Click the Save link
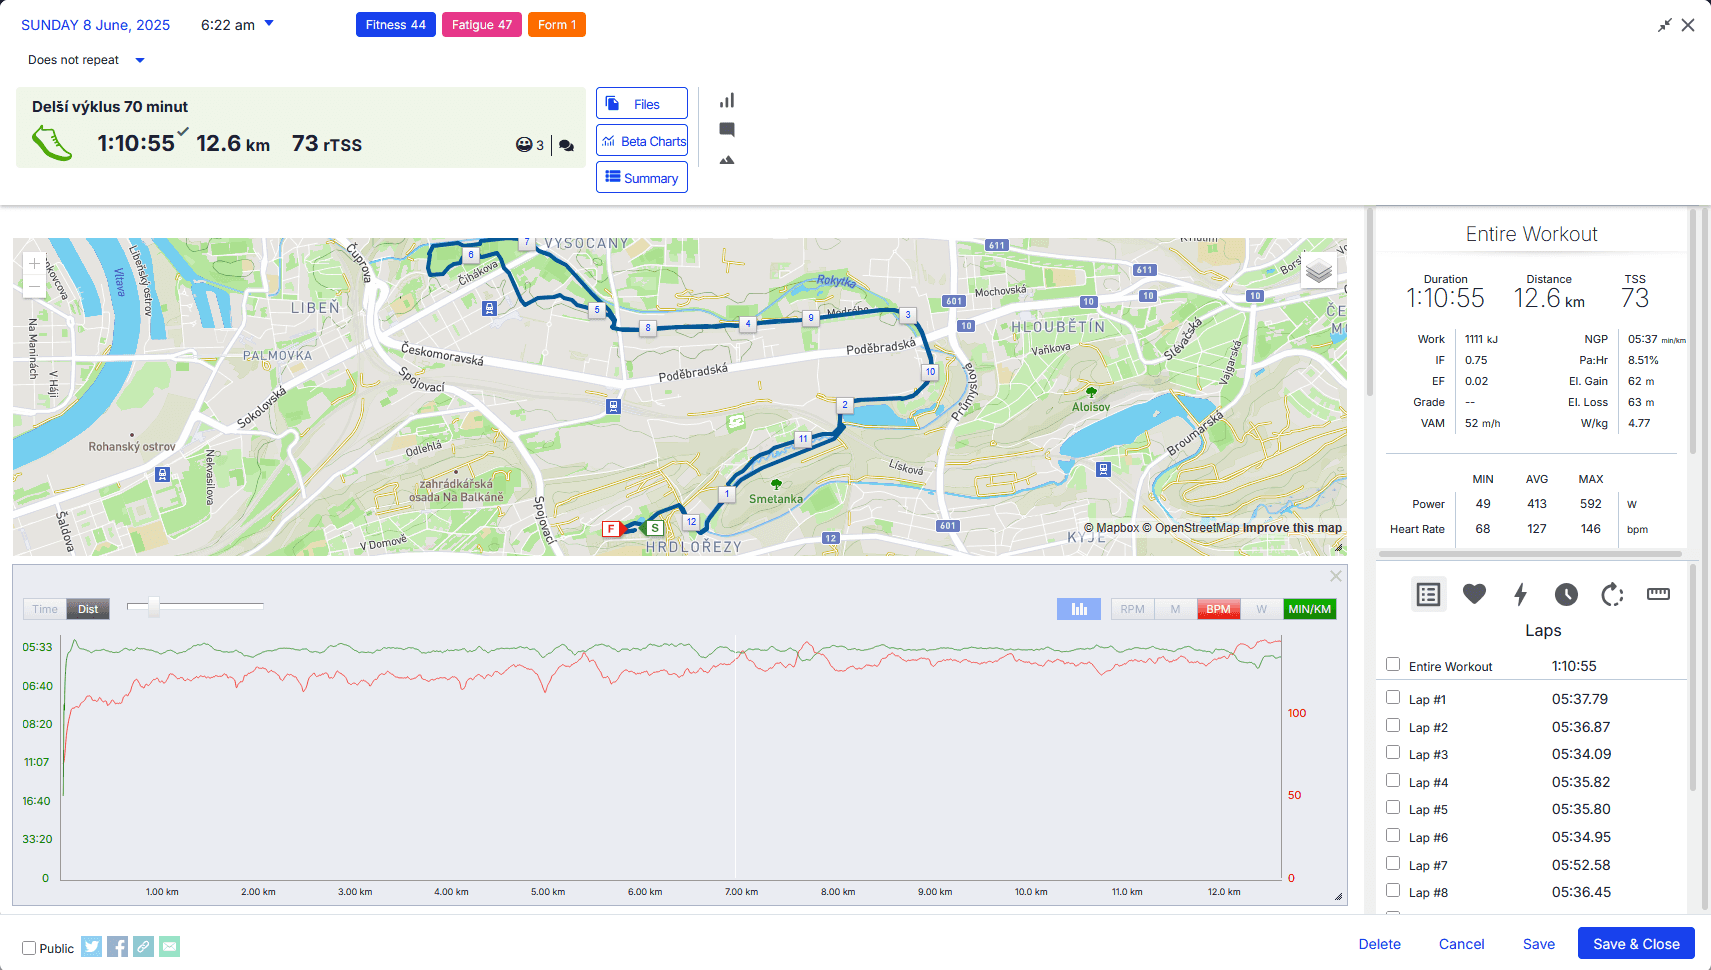 tap(1538, 944)
